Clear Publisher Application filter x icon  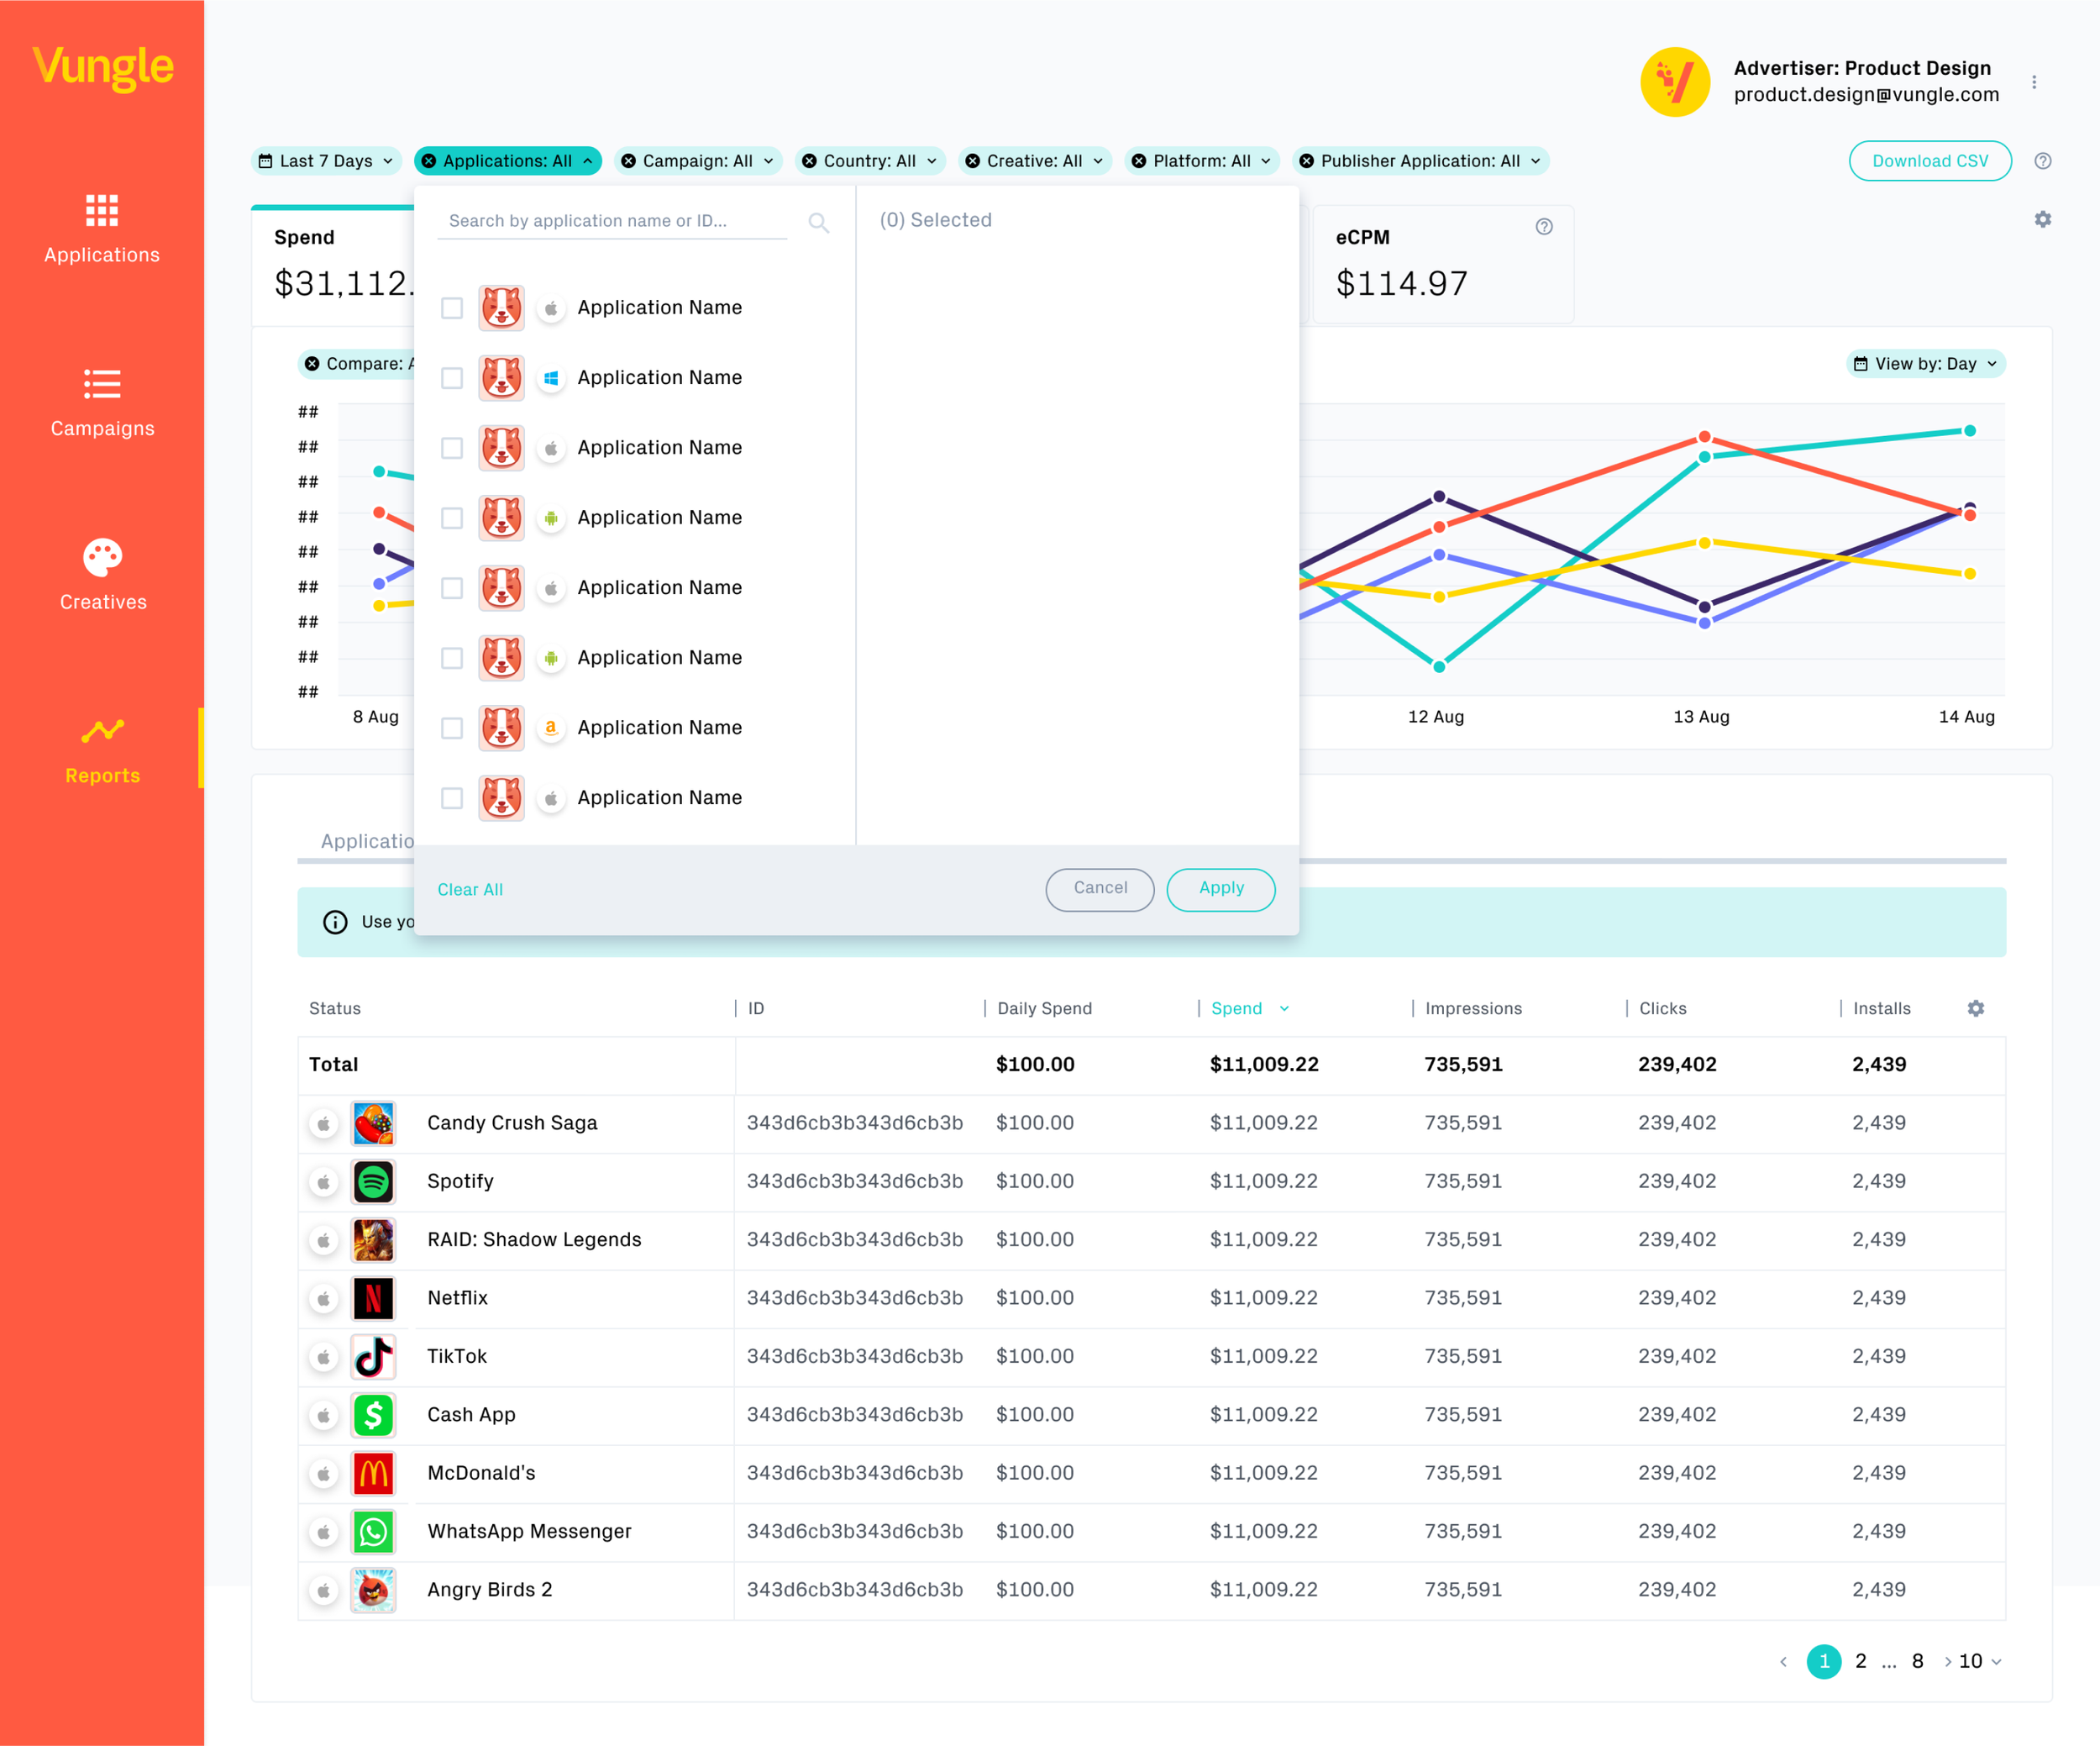click(x=1306, y=161)
